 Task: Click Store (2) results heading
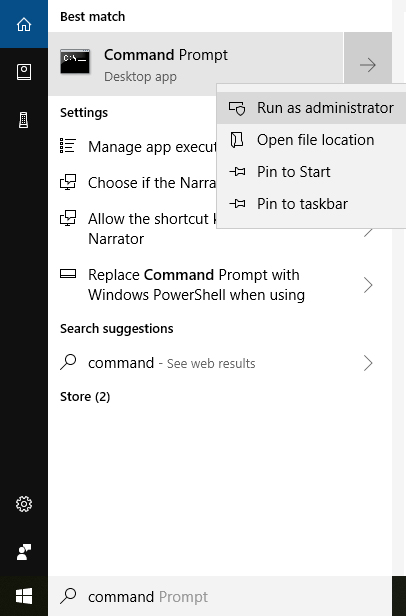[x=85, y=397]
